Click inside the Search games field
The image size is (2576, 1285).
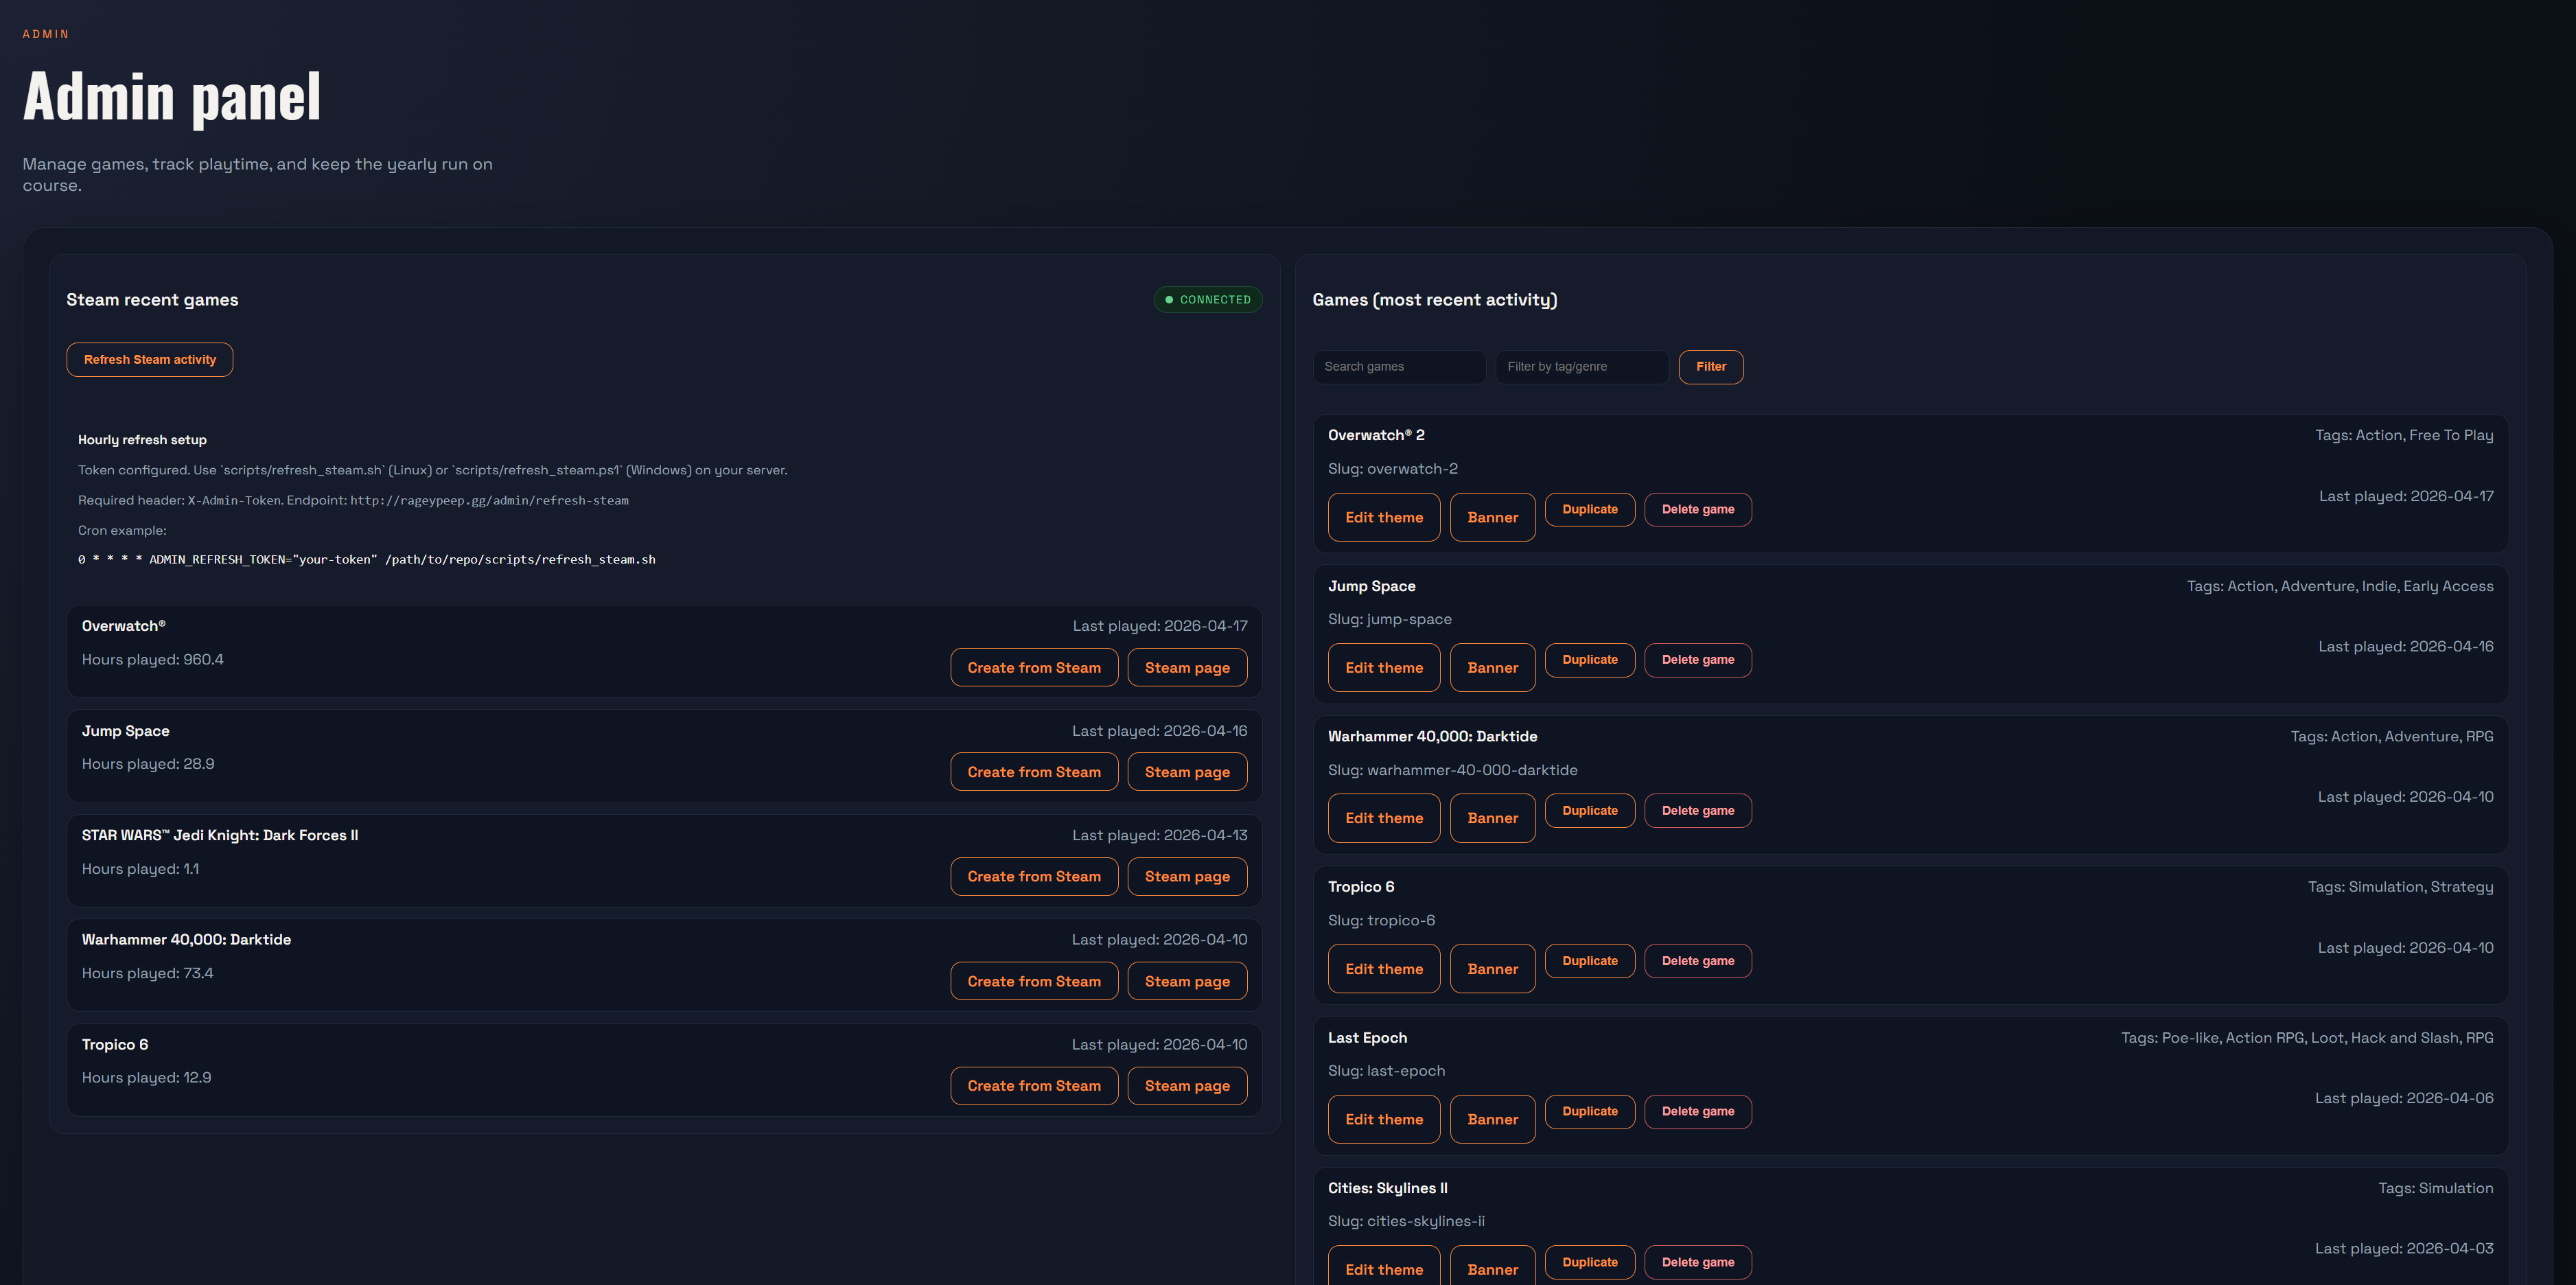[1398, 367]
